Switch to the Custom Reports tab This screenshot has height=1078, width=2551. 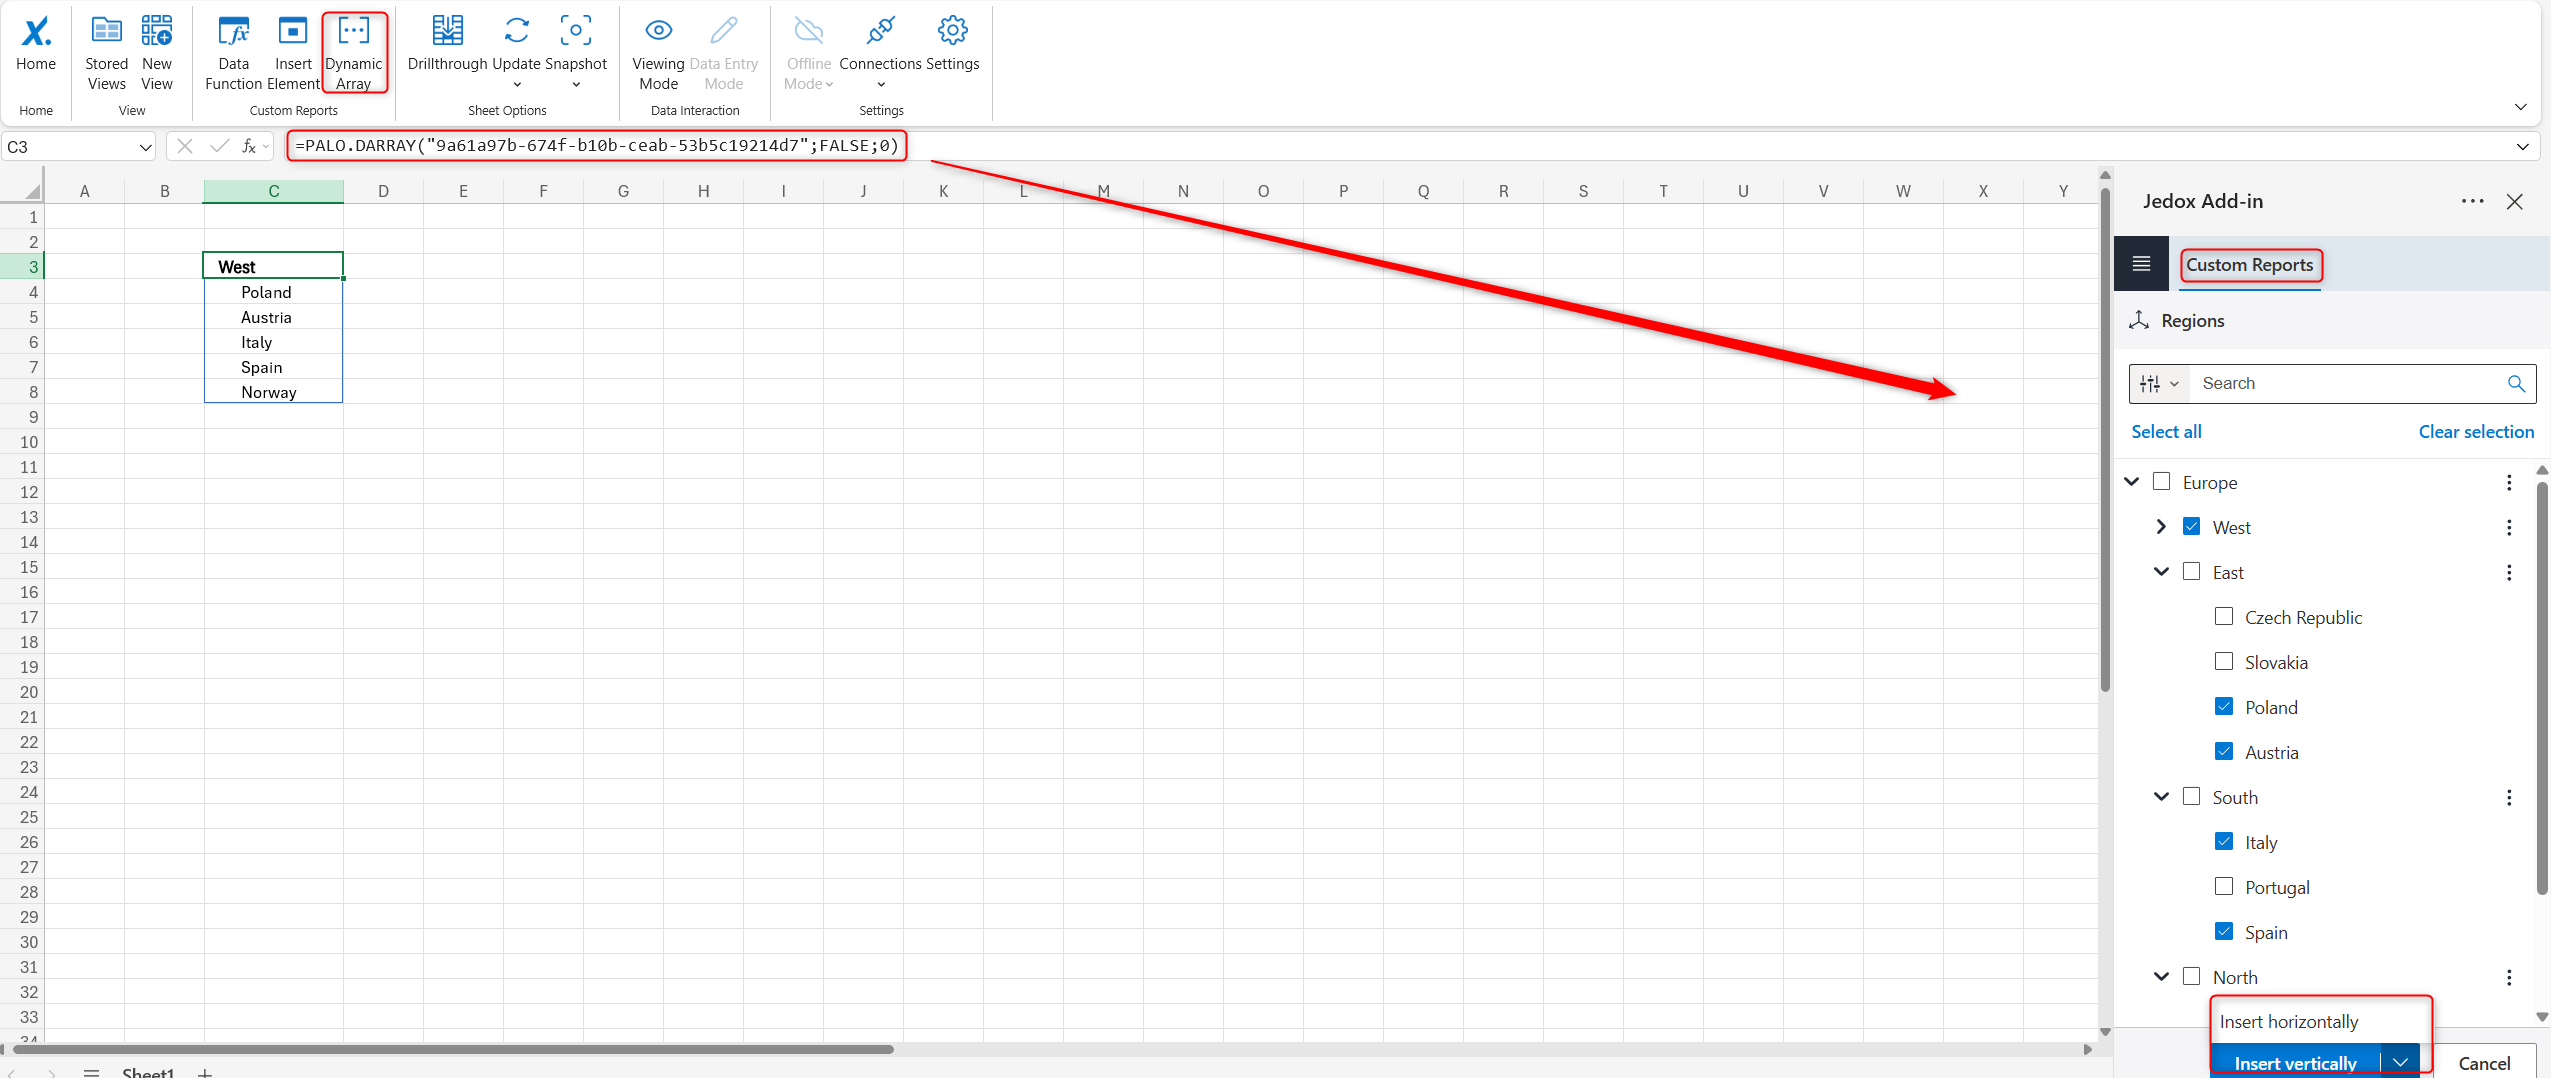pos(2249,264)
